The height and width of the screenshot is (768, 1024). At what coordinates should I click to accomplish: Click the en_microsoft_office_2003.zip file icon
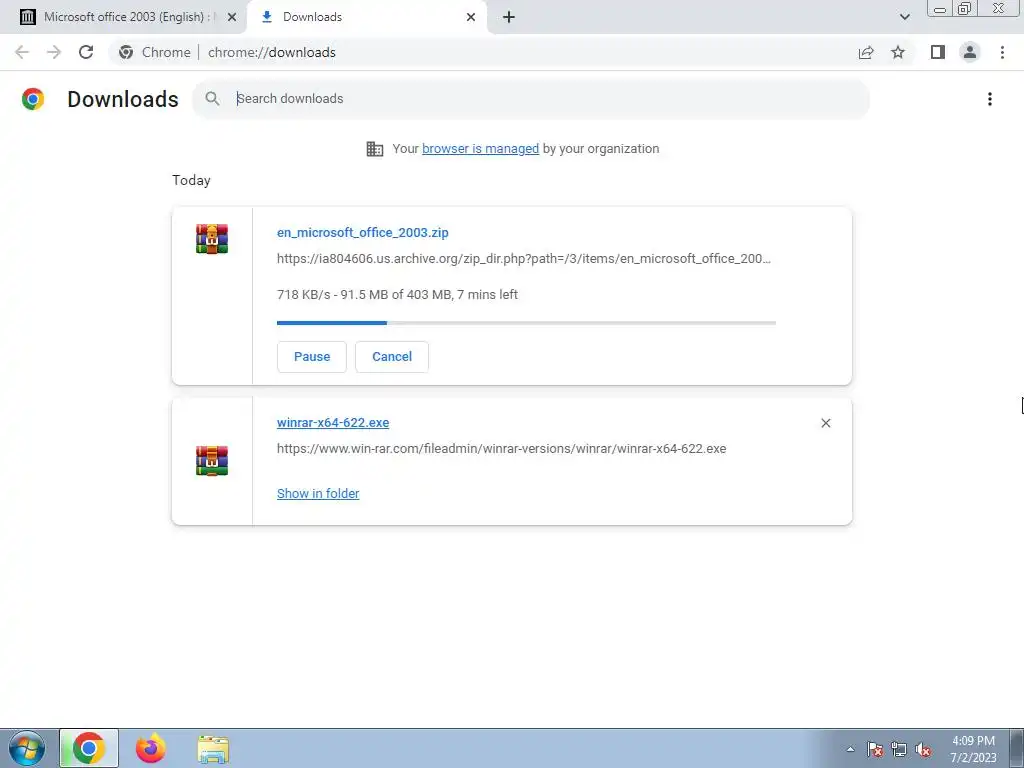(212, 238)
